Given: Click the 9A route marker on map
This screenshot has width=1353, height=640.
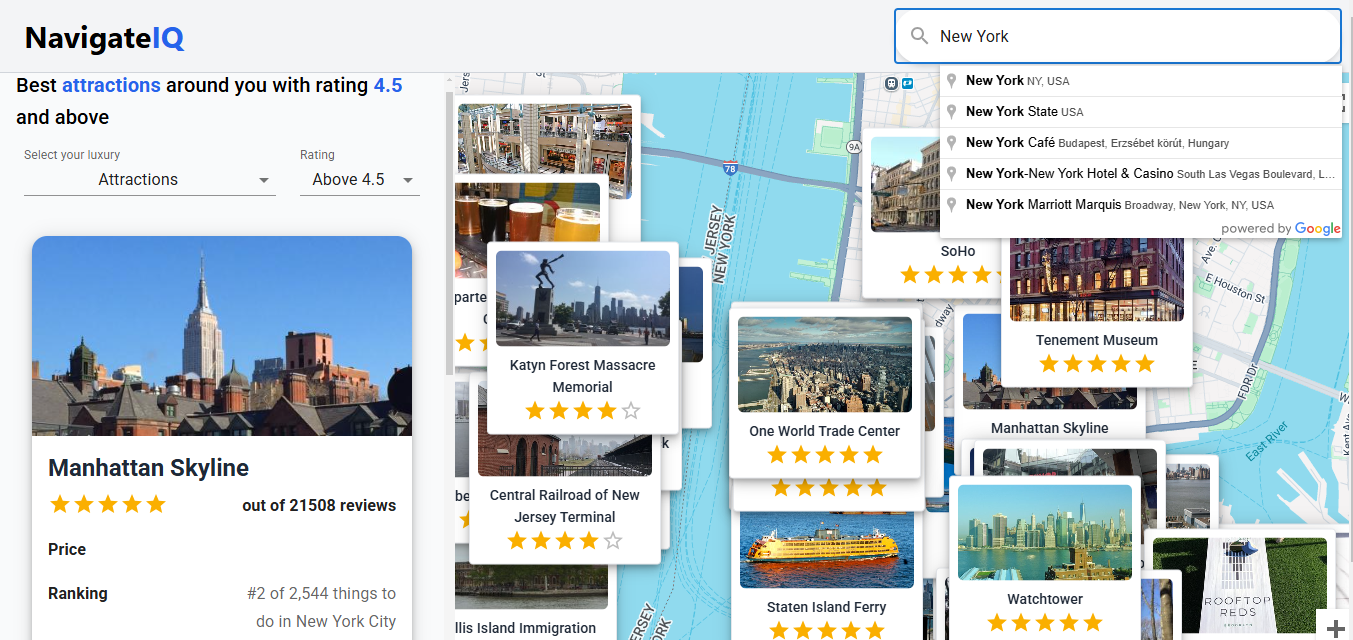Looking at the screenshot, I should pyautogui.click(x=853, y=147).
